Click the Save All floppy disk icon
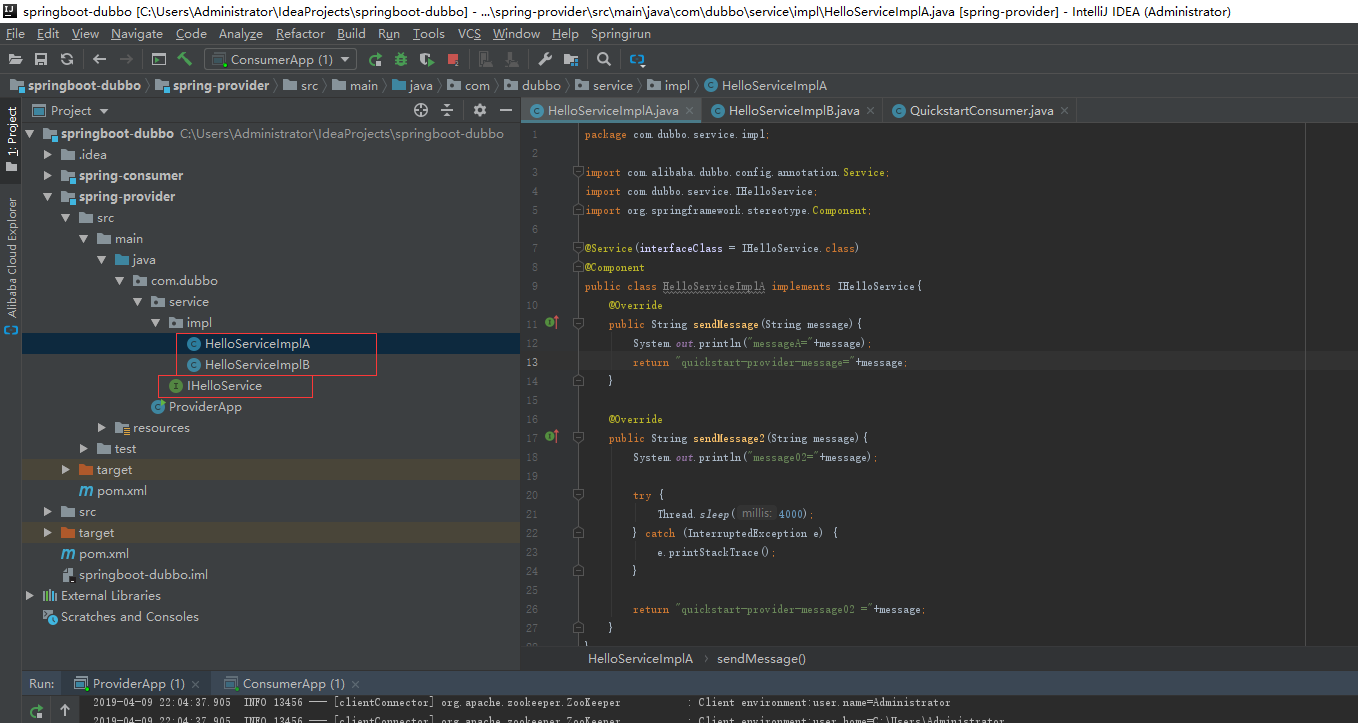This screenshot has height=723, width=1358. click(41, 60)
